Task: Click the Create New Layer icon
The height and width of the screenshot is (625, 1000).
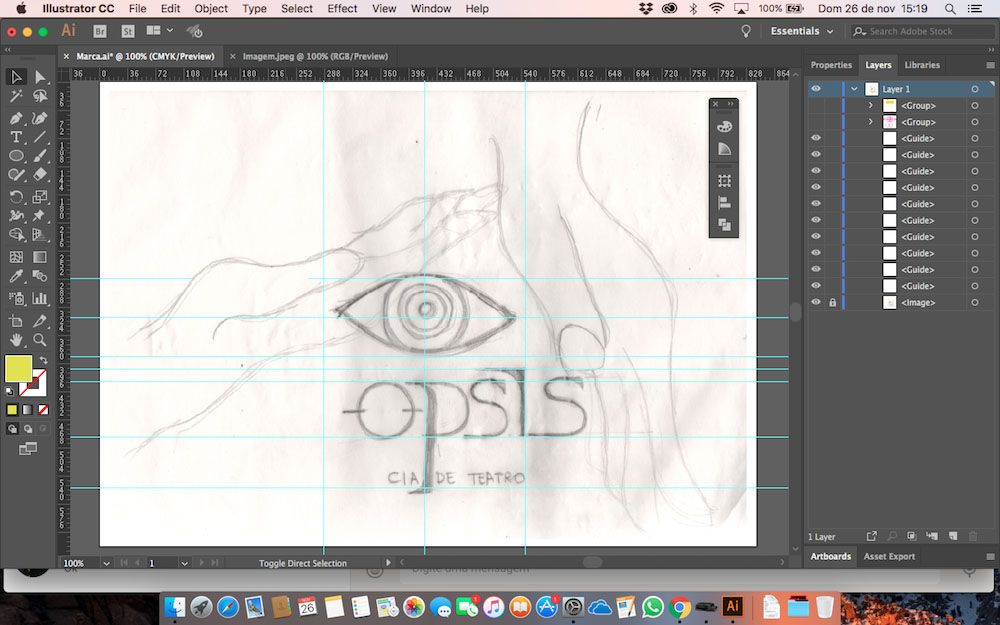Action: (953, 537)
